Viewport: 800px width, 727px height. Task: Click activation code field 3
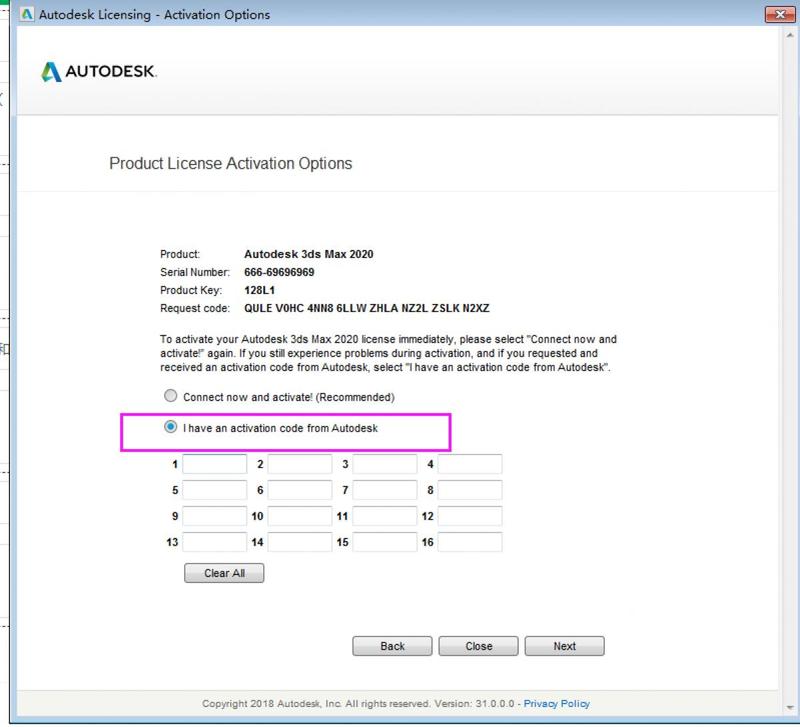point(385,464)
